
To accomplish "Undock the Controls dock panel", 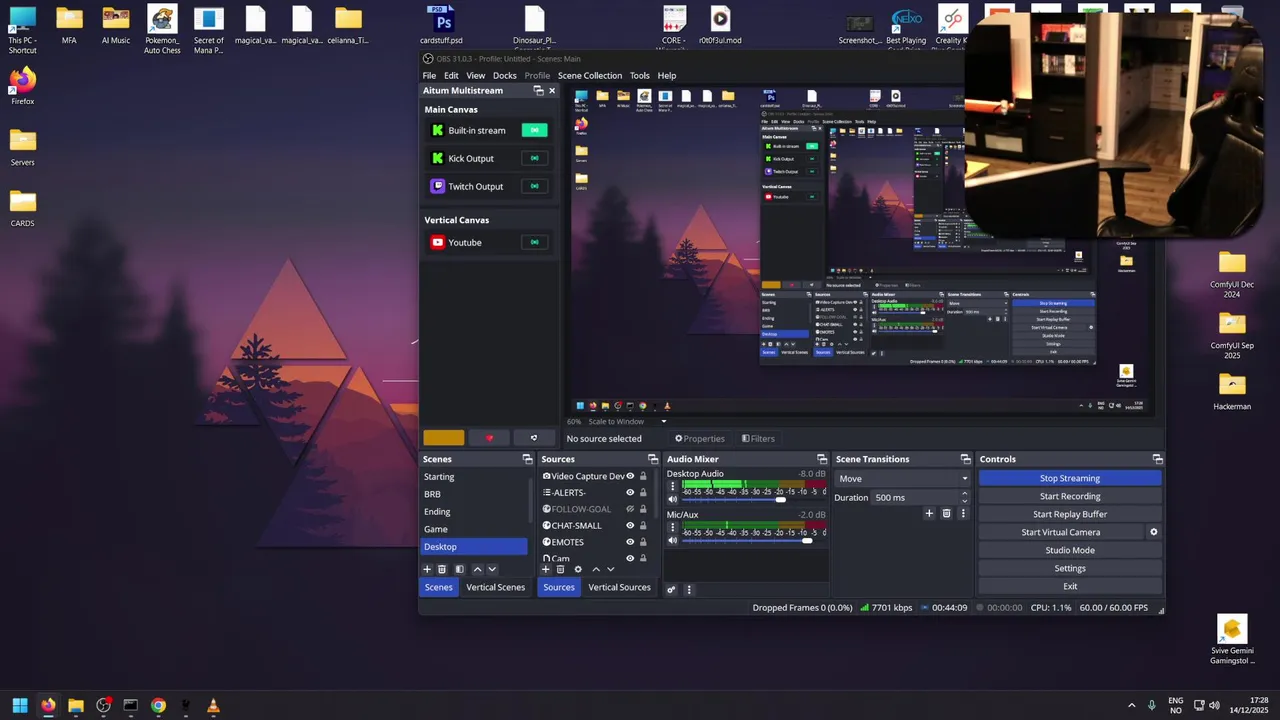I will pos(1157,459).
